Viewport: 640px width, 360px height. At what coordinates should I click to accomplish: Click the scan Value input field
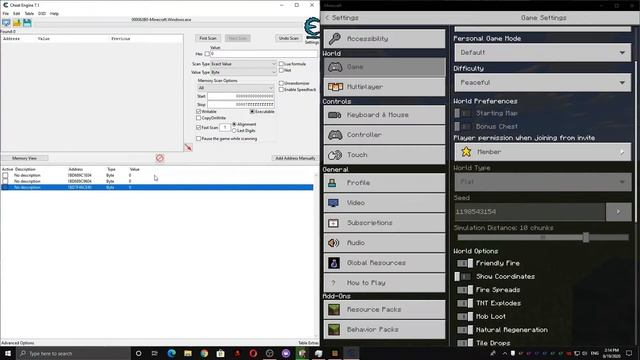pos(264,54)
